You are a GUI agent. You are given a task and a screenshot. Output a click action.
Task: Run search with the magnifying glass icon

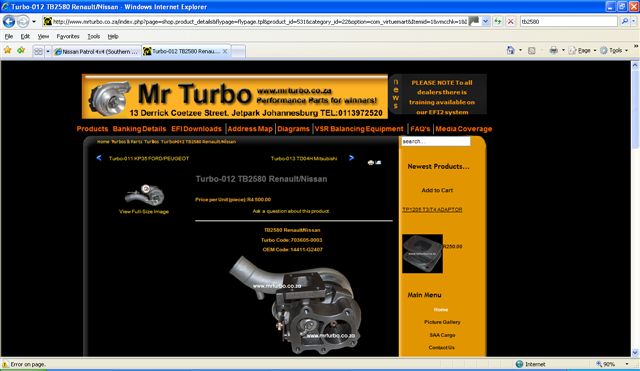click(624, 21)
